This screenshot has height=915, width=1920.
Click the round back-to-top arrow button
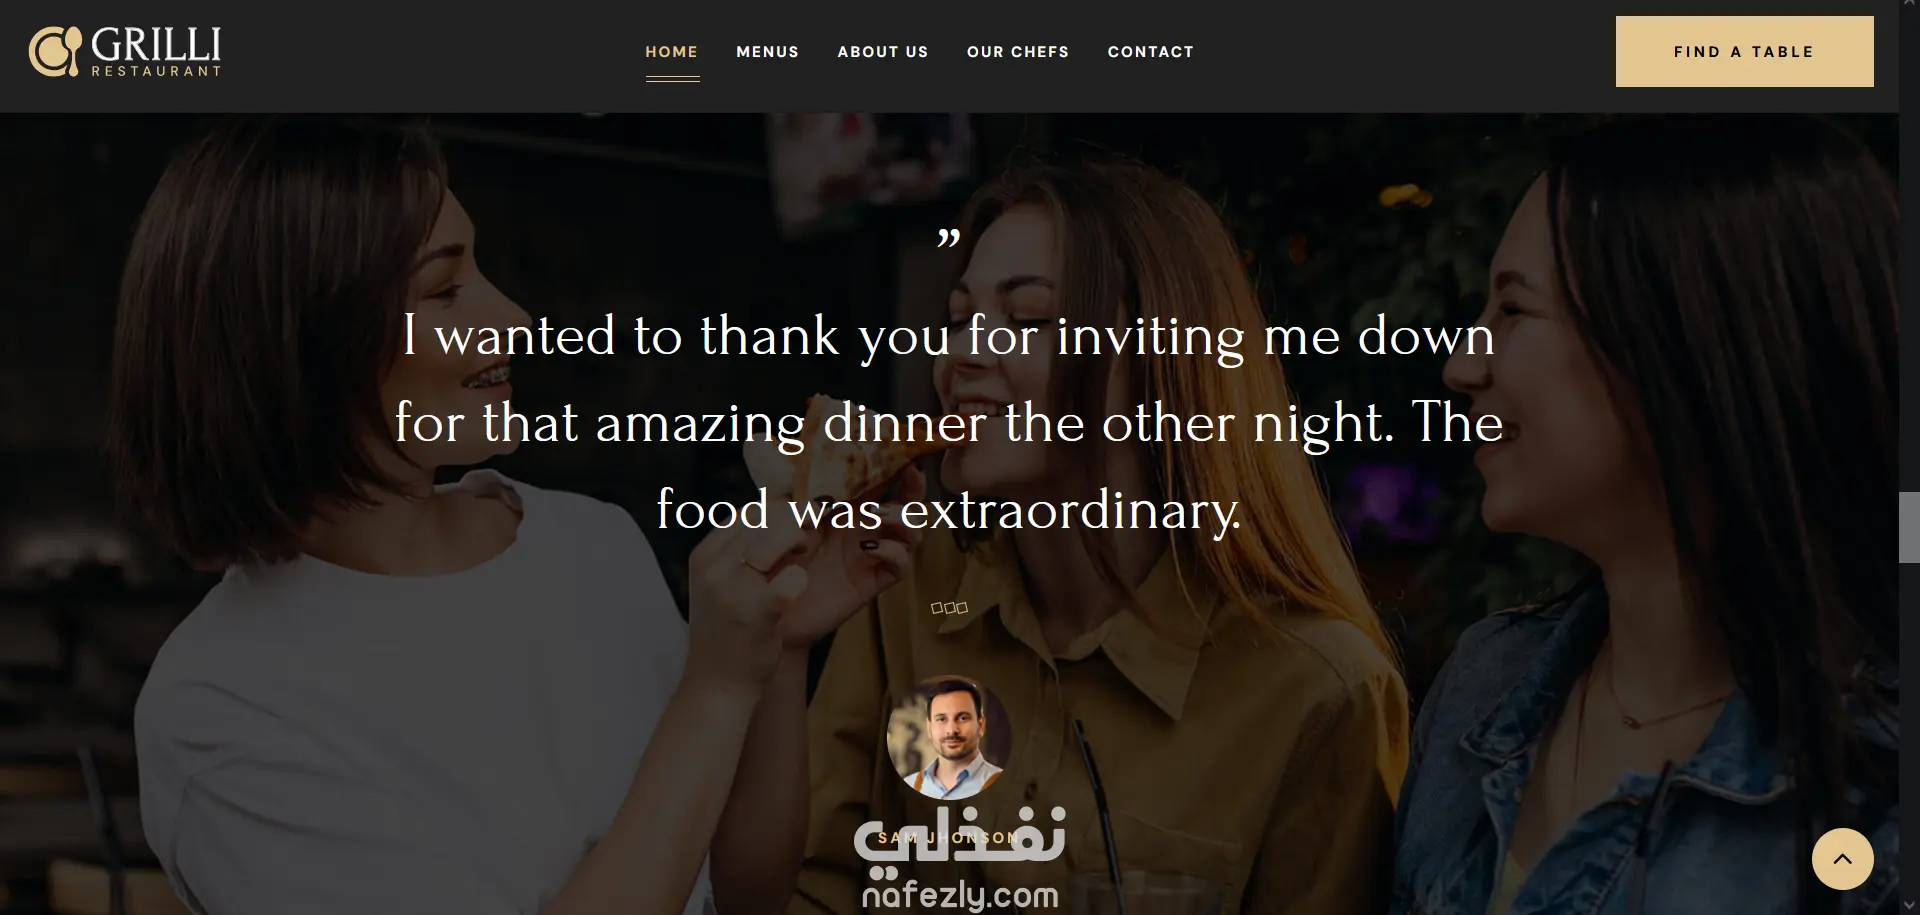tap(1842, 859)
